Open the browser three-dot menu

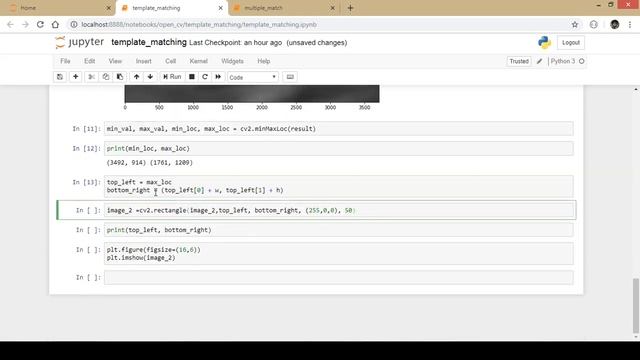click(630, 24)
